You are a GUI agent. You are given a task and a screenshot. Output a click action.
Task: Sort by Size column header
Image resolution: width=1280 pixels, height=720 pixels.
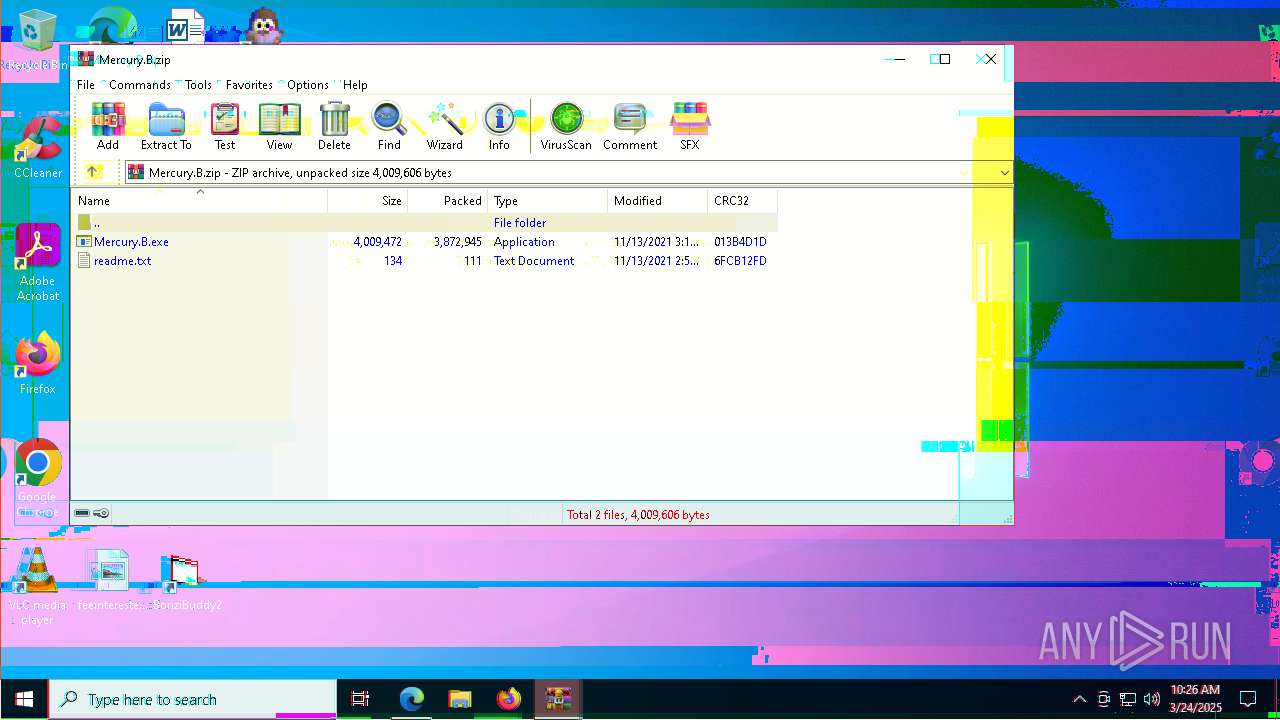pos(368,201)
